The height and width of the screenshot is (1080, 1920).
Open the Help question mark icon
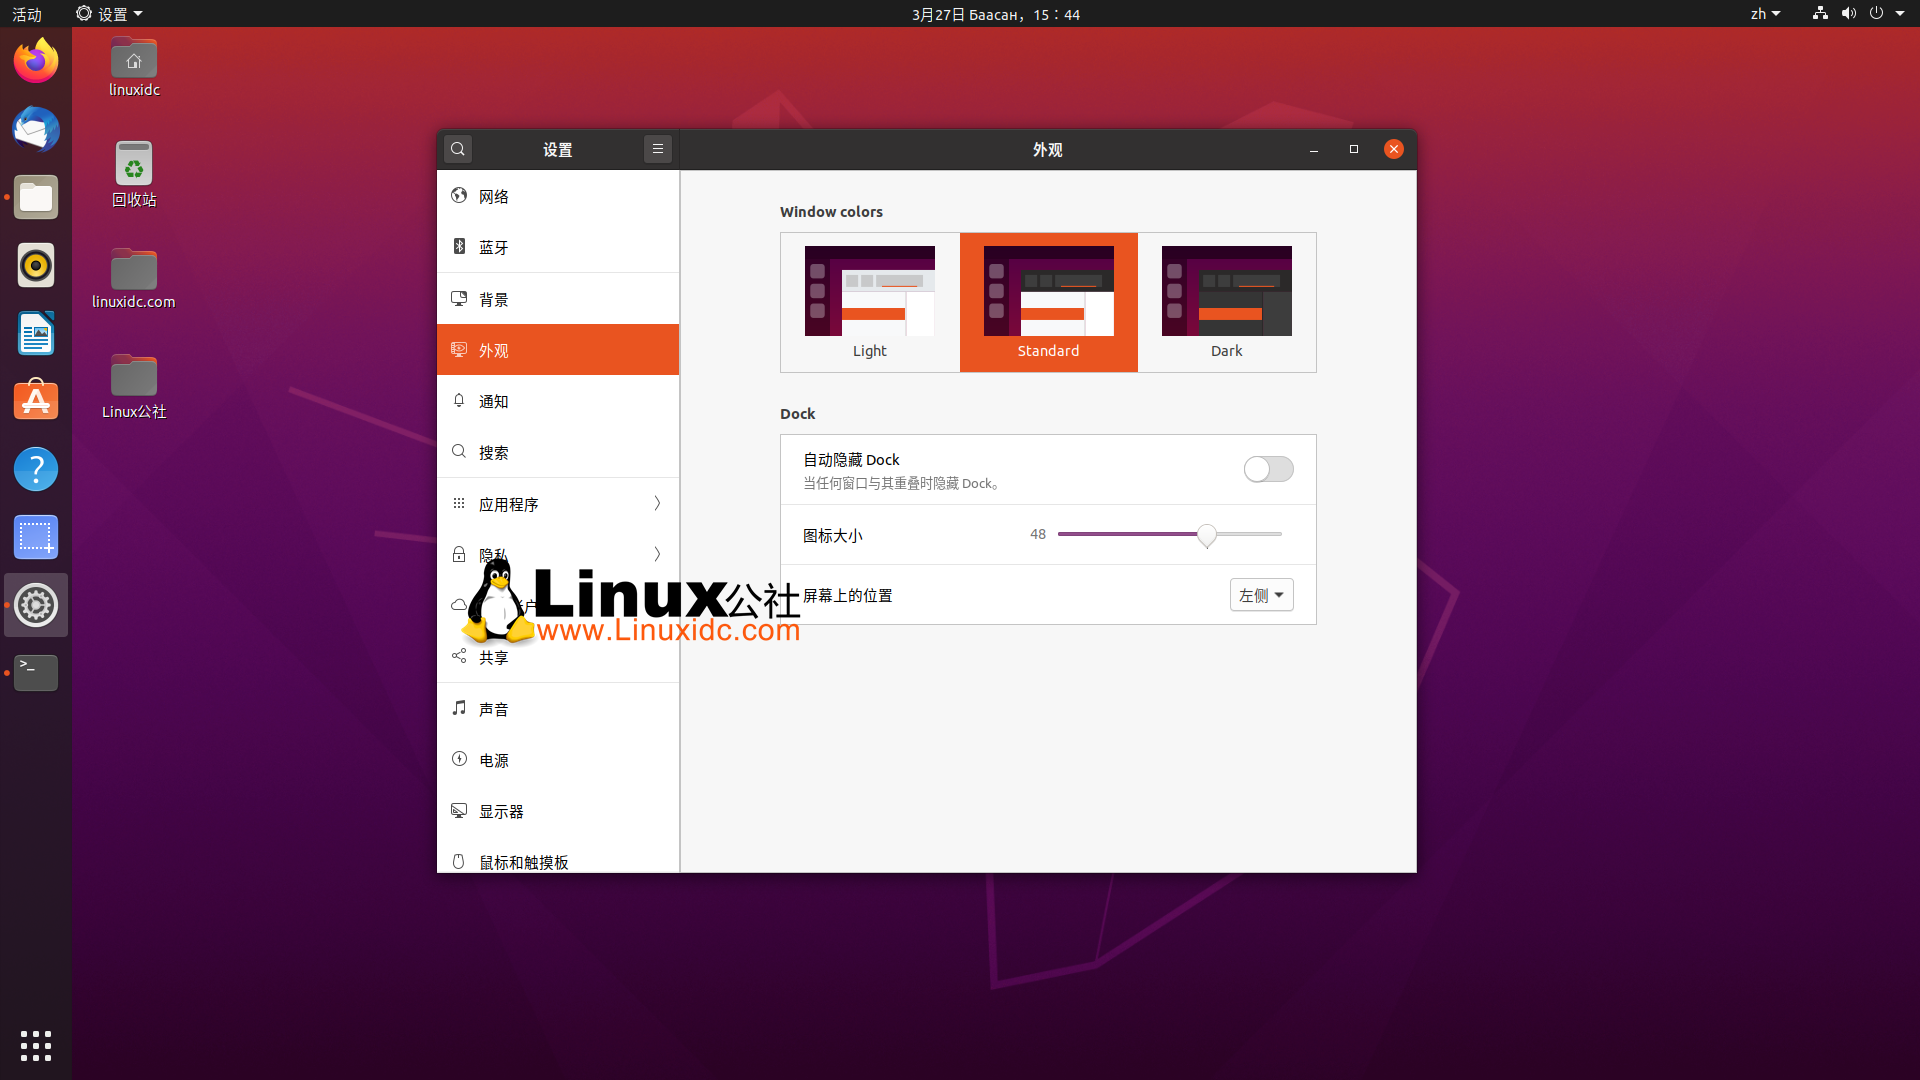point(36,469)
